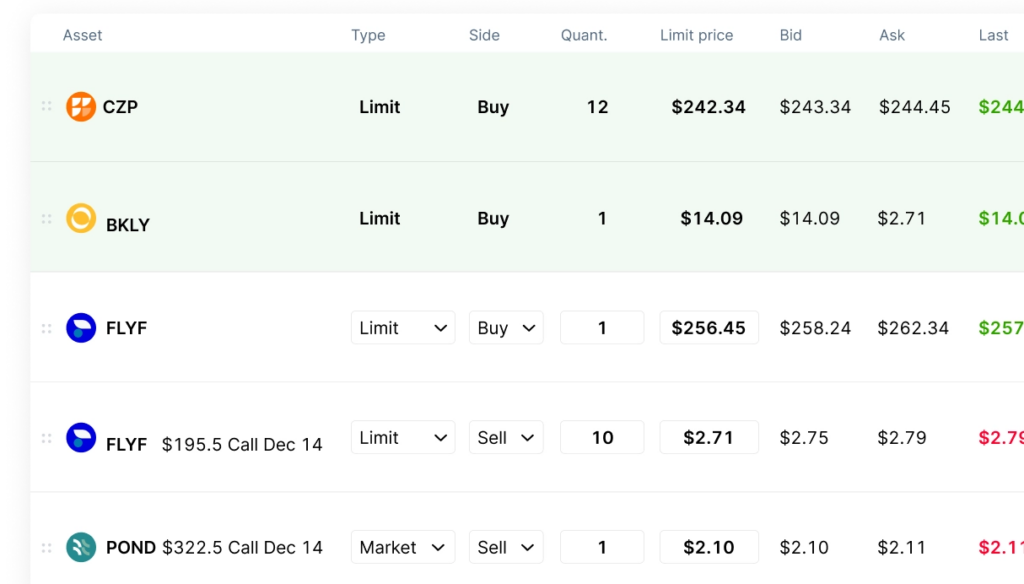1024x584 pixels.
Task: Click quantity field showing 10
Action: point(602,438)
